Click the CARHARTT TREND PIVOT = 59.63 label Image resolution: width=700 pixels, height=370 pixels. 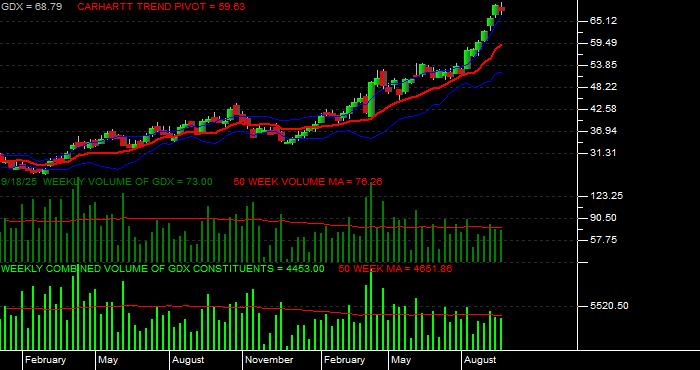click(x=161, y=7)
